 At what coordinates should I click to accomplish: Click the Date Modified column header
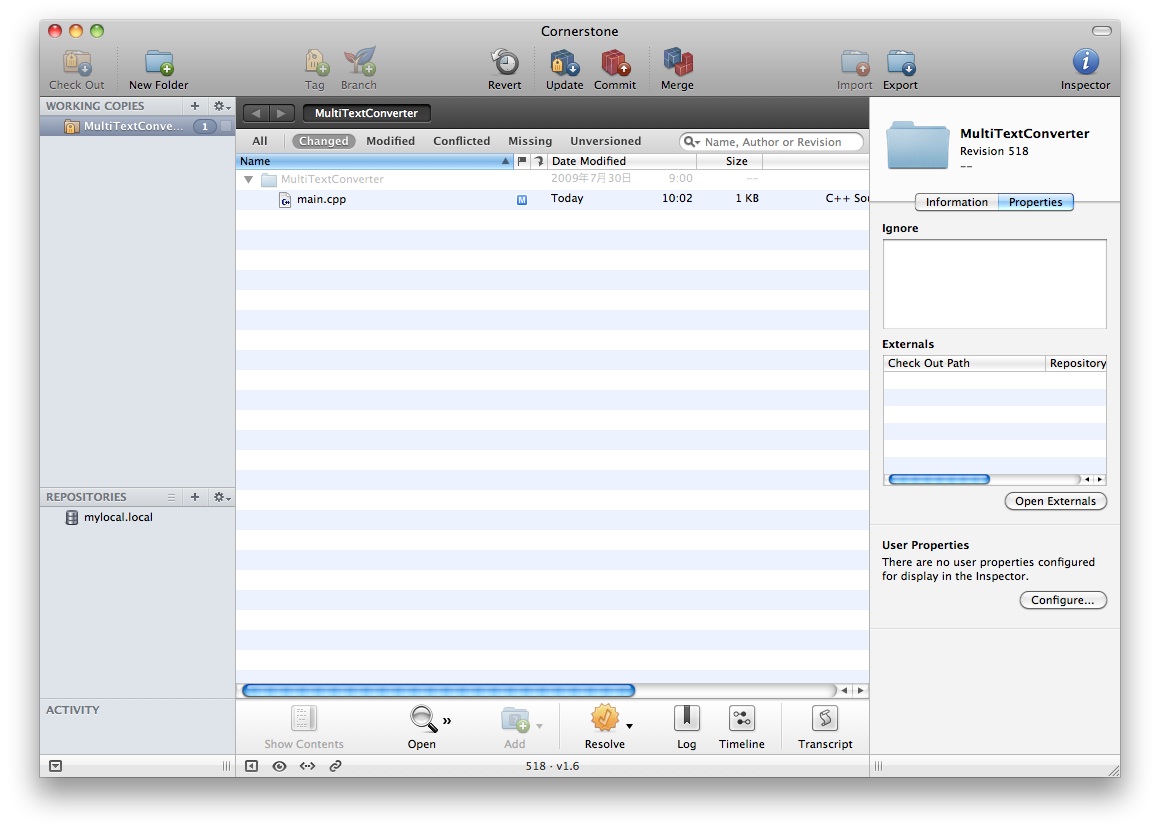coord(621,161)
